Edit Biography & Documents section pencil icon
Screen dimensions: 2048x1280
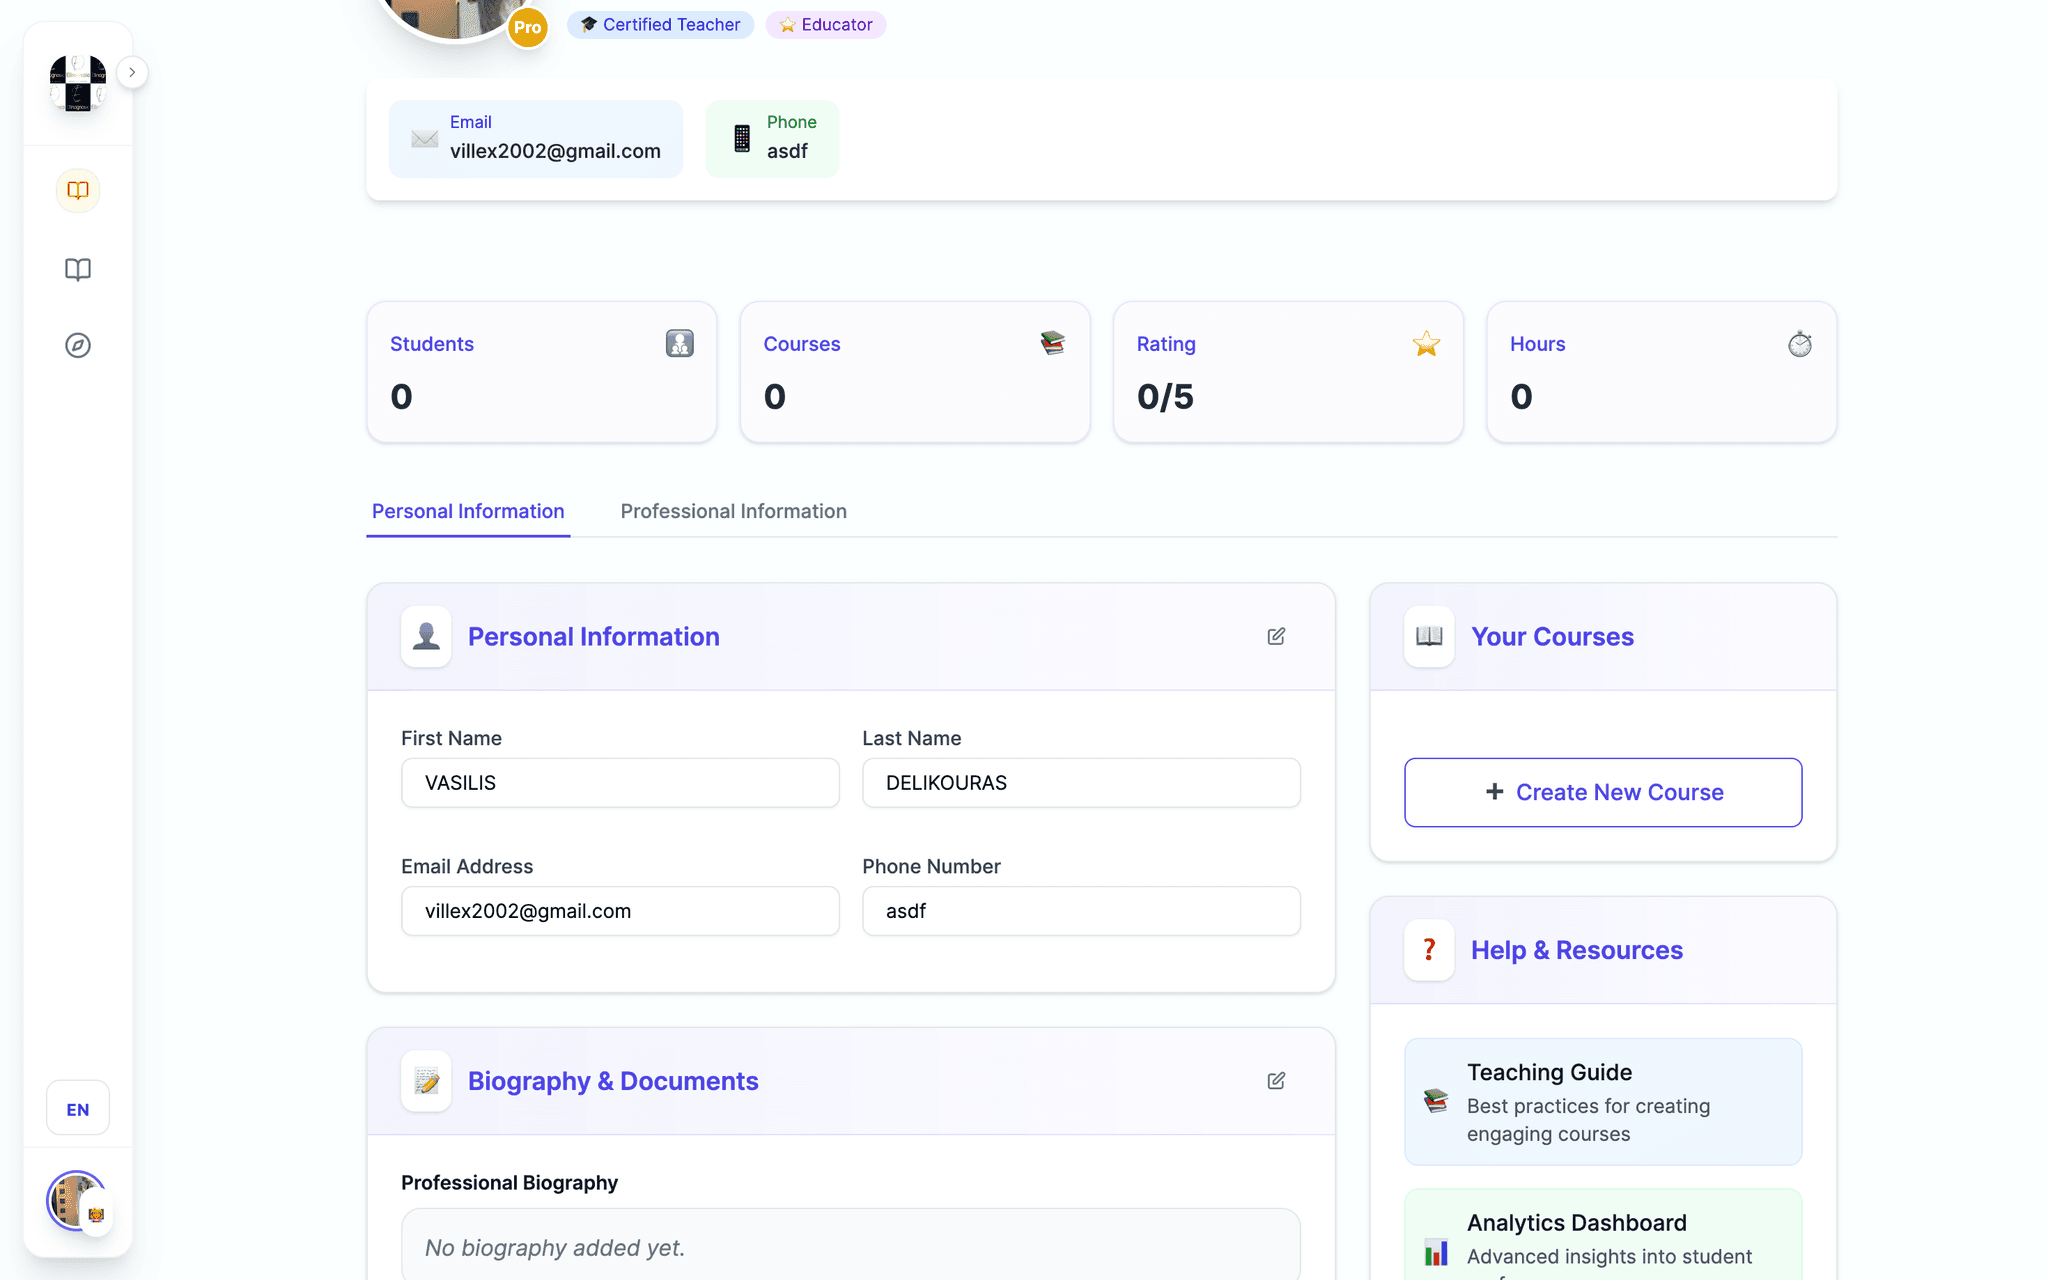pyautogui.click(x=1276, y=1081)
